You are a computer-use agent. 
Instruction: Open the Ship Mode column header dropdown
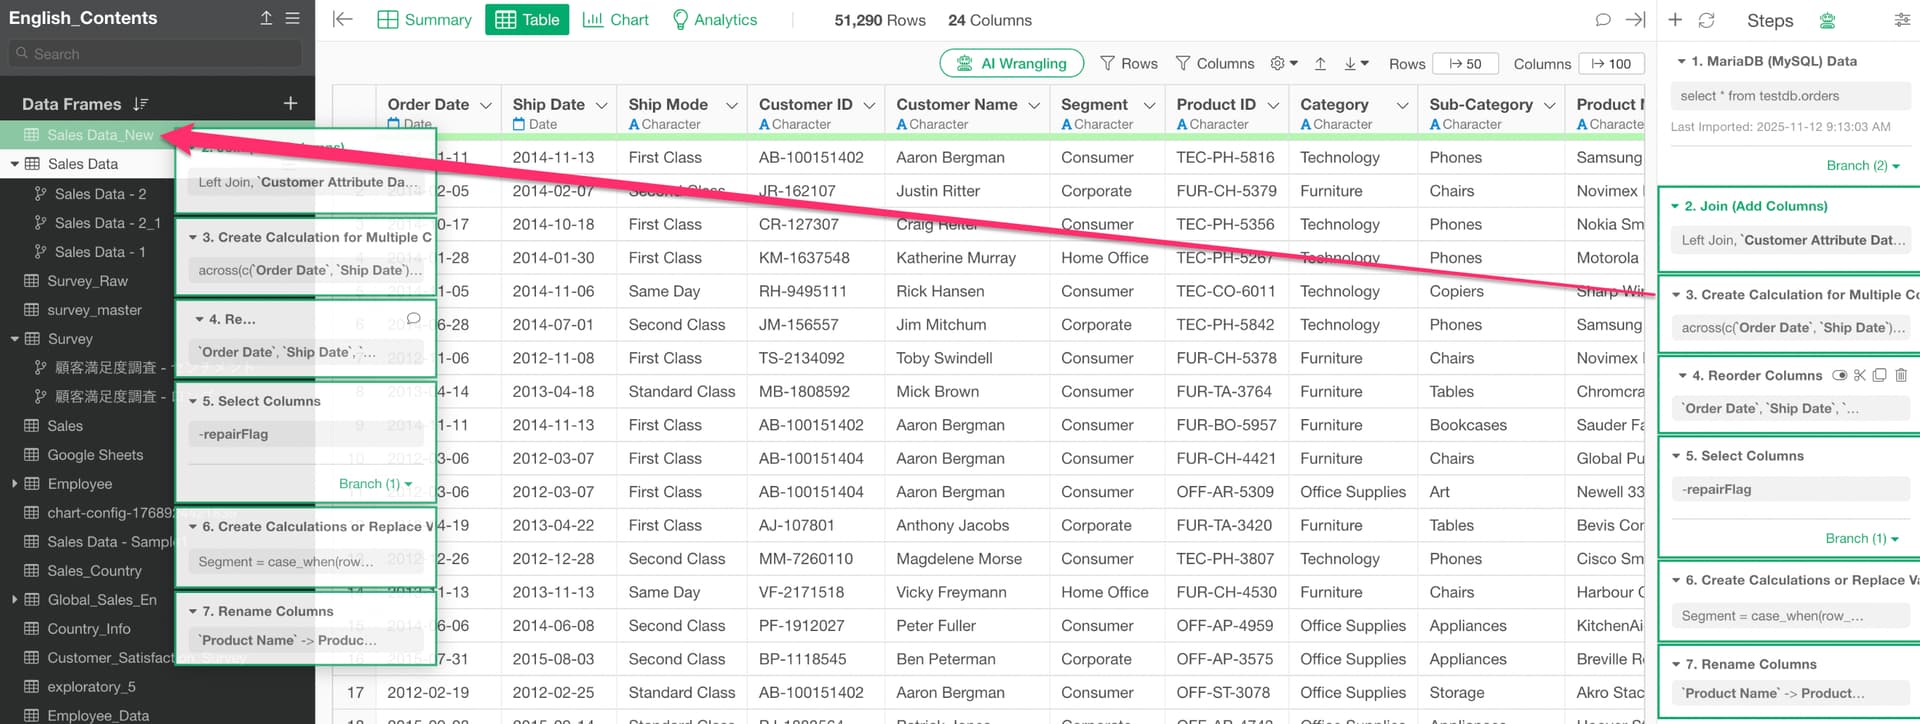point(732,105)
